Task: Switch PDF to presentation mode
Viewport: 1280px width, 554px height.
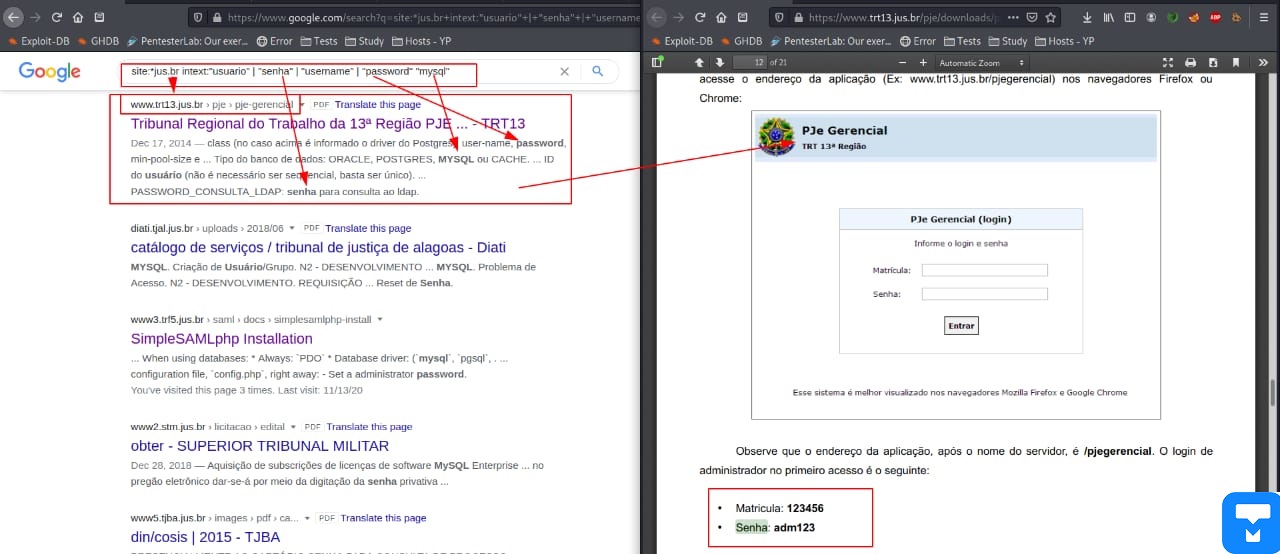Action: [1167, 62]
